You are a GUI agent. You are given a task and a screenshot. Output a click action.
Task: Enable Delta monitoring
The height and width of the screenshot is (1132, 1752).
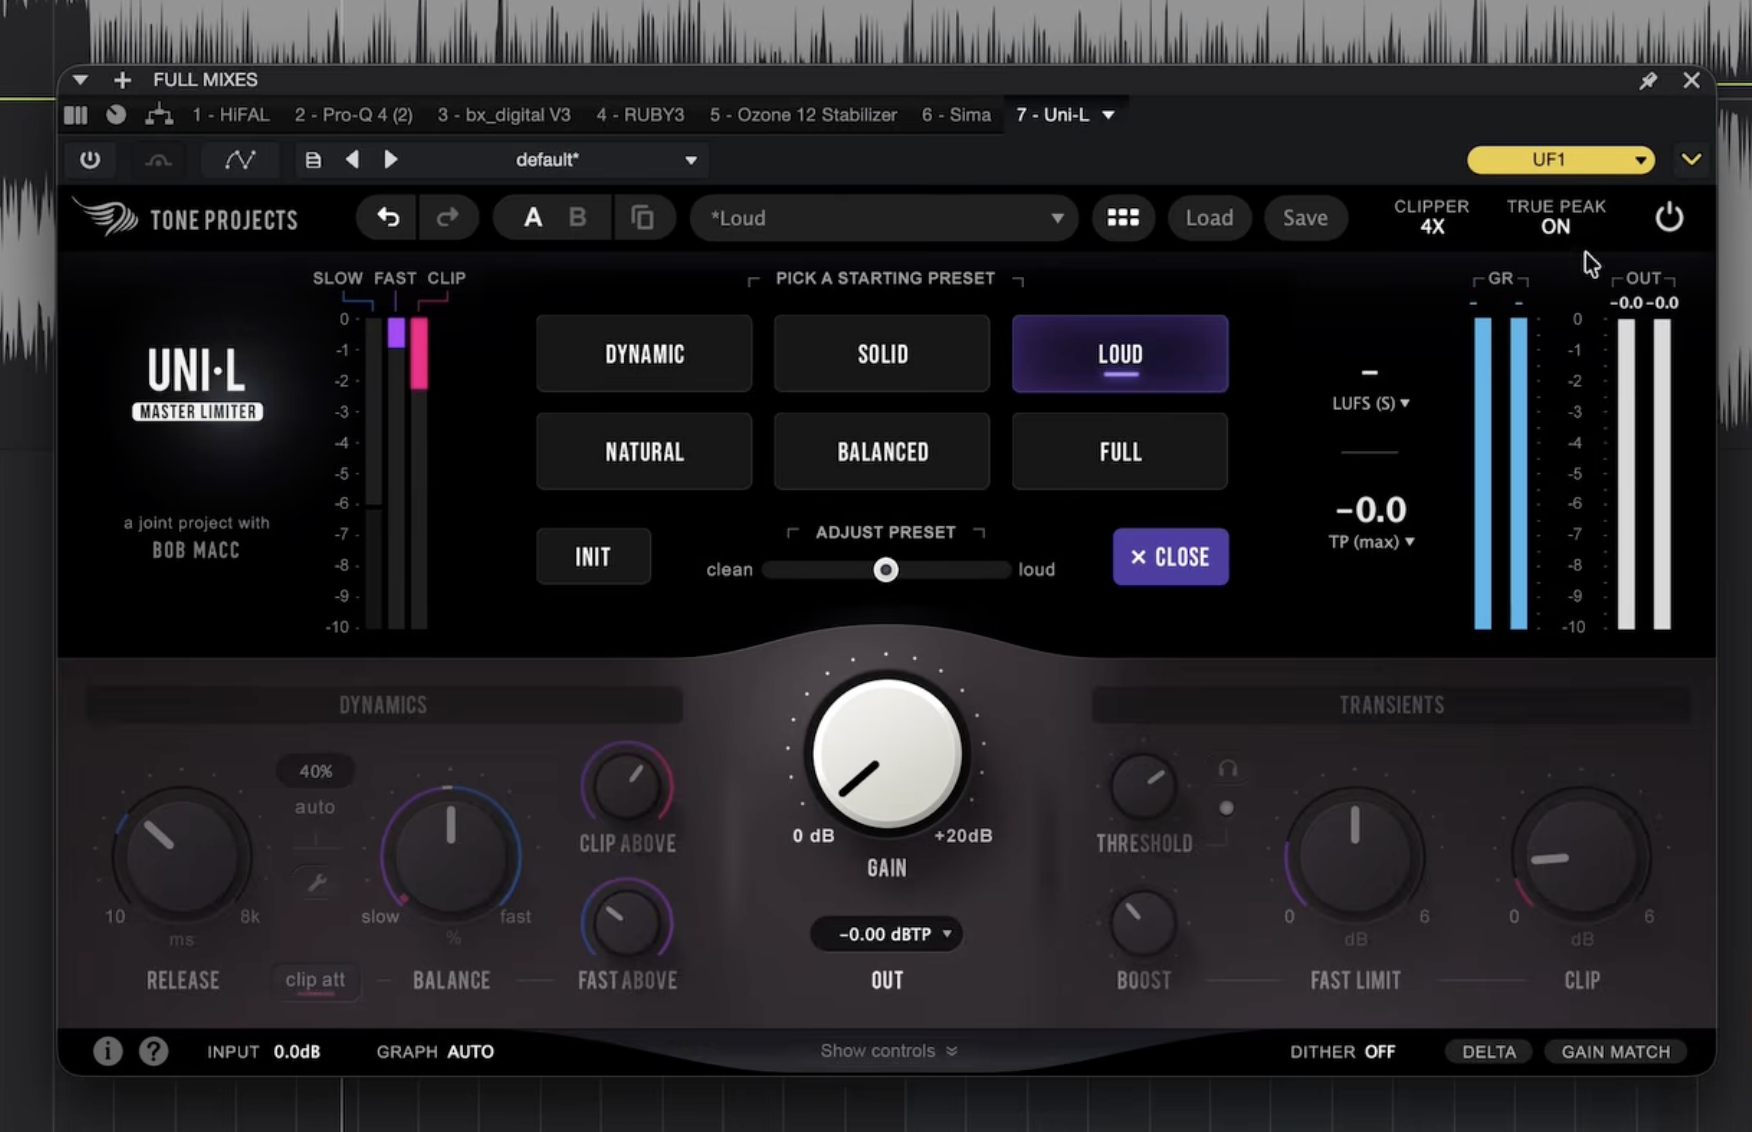(1489, 1052)
